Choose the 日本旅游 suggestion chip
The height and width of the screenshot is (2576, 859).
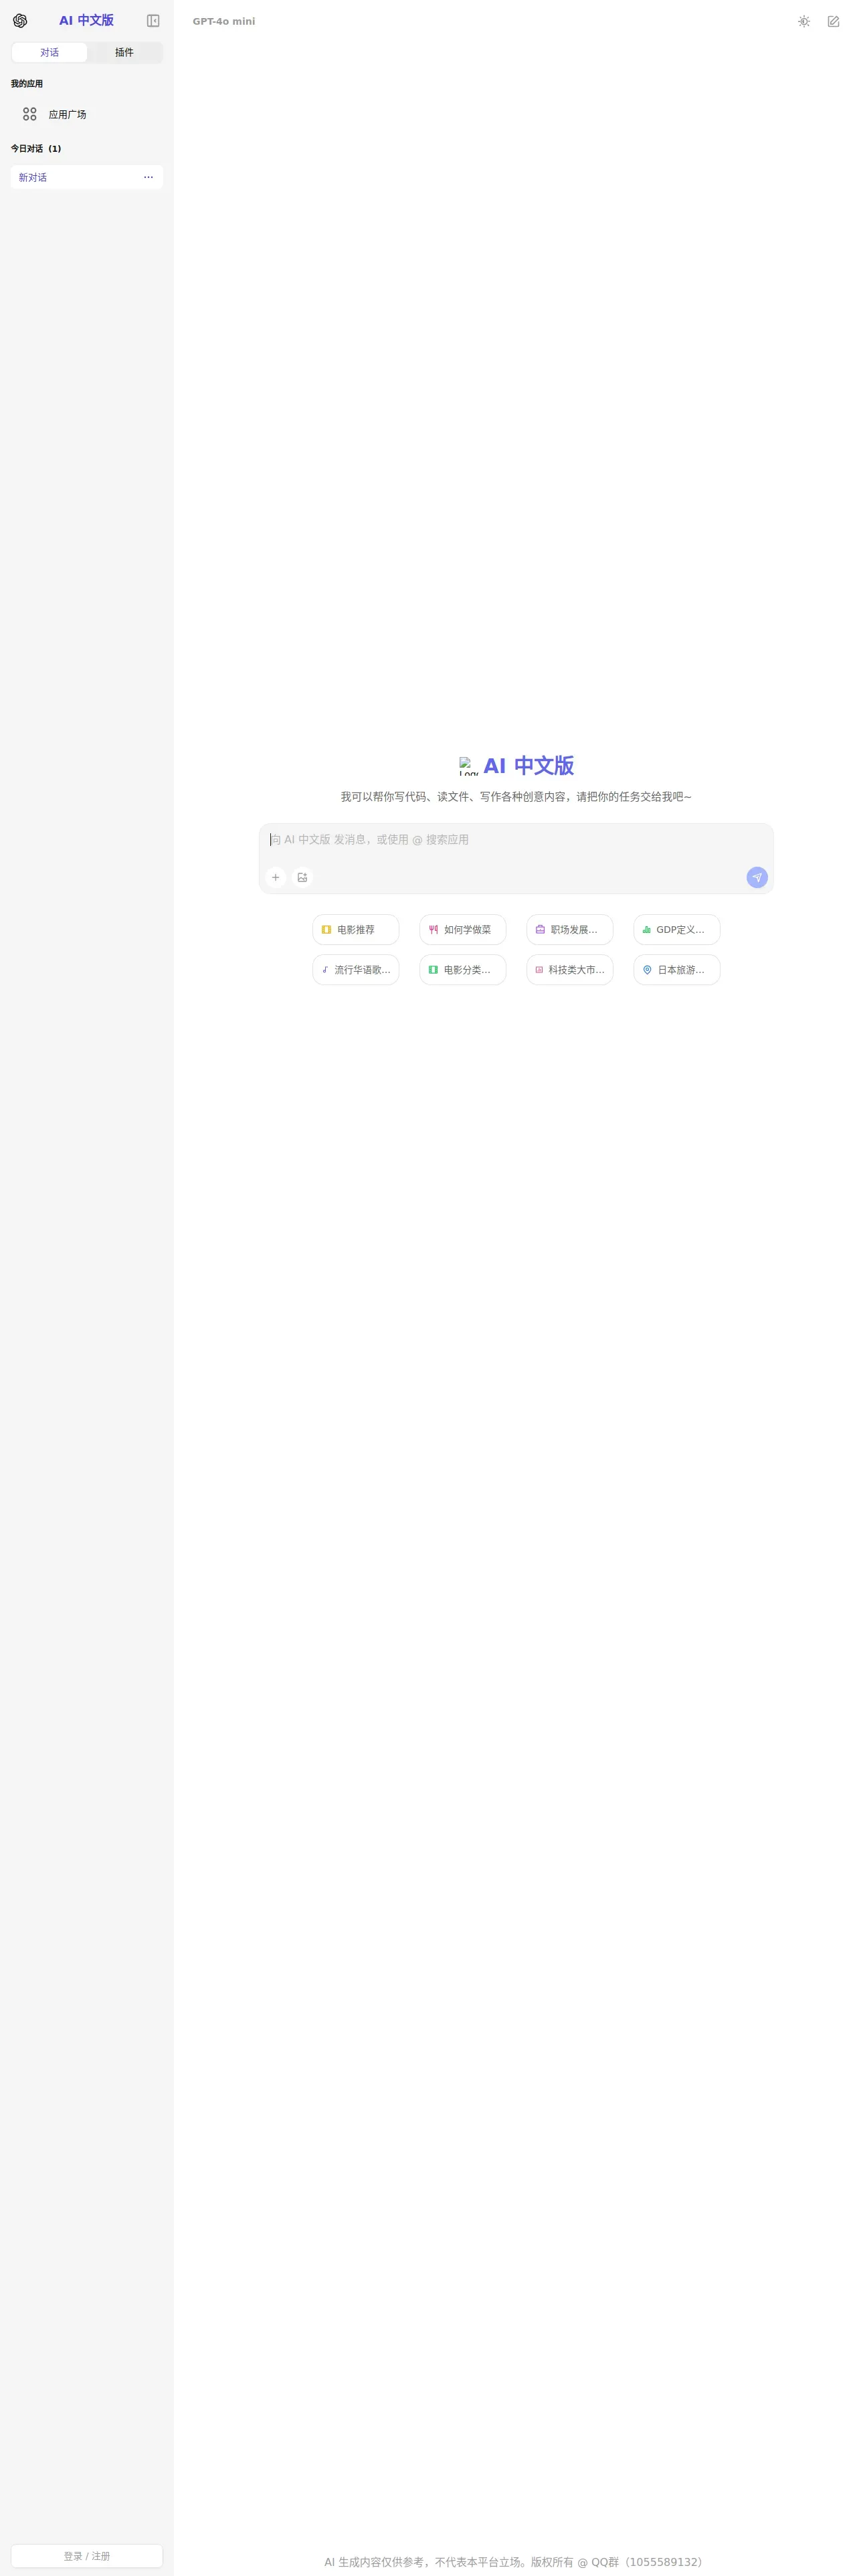(x=677, y=969)
